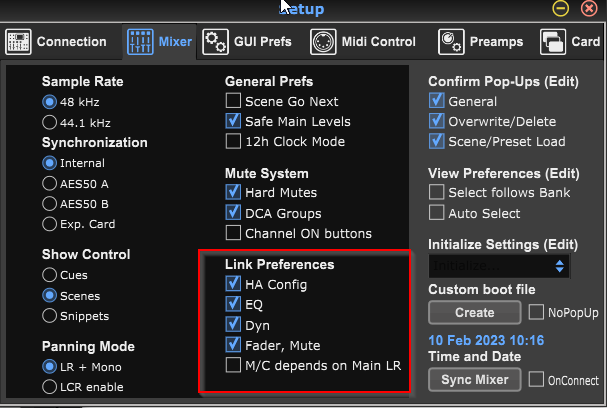The width and height of the screenshot is (607, 408).
Task: Enable the Auto Select checkbox
Action: pos(436,213)
